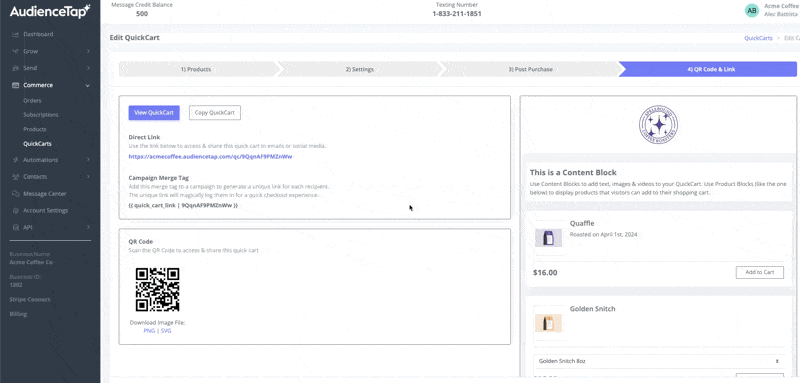Download the QR code as SVG
The width and height of the screenshot is (800, 383).
coord(166,331)
